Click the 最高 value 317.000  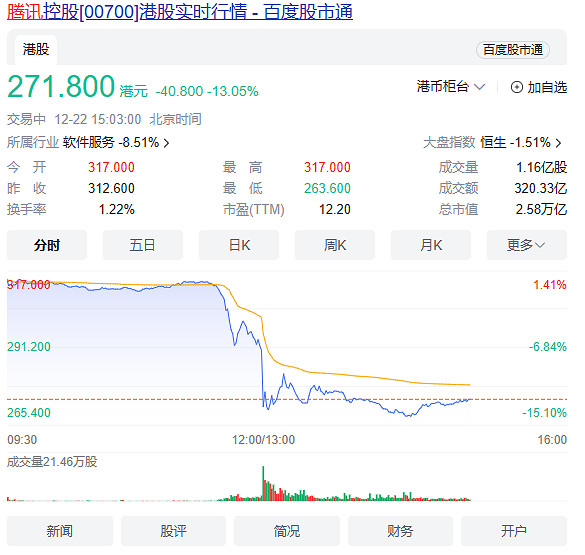point(327,167)
